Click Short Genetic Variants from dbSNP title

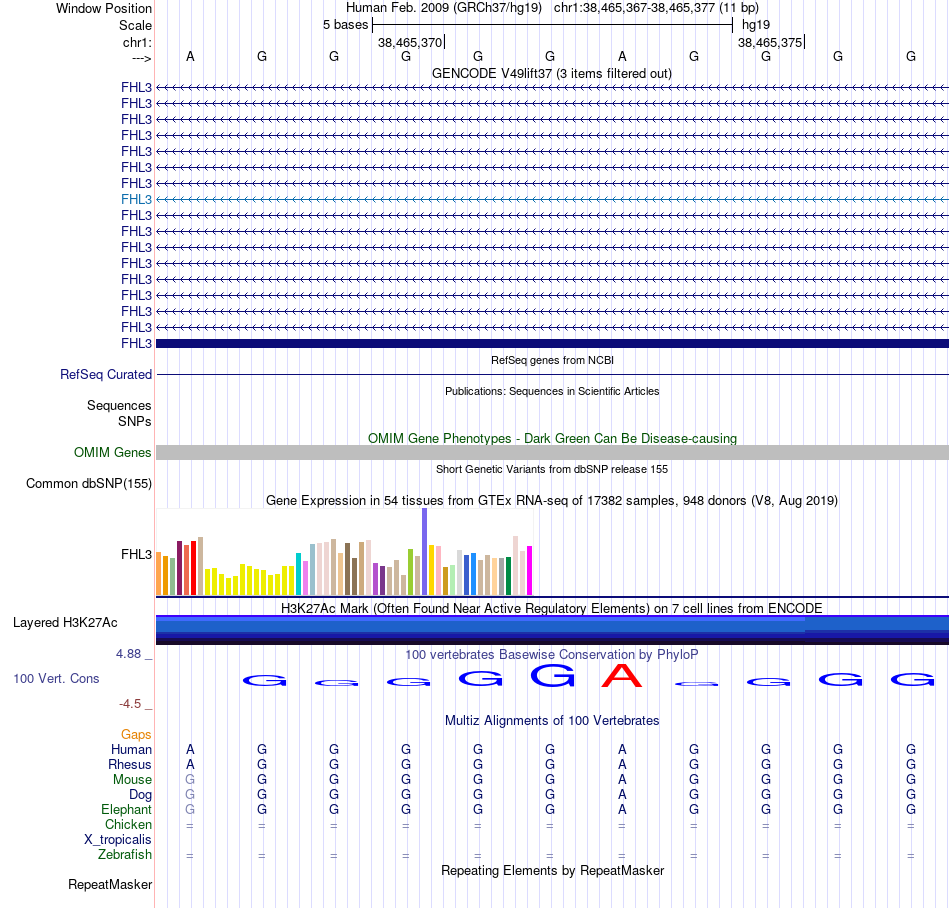552,469
